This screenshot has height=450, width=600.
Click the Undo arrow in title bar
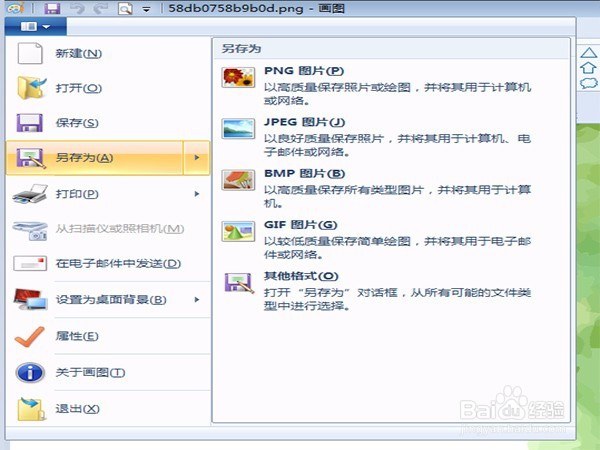click(x=77, y=8)
